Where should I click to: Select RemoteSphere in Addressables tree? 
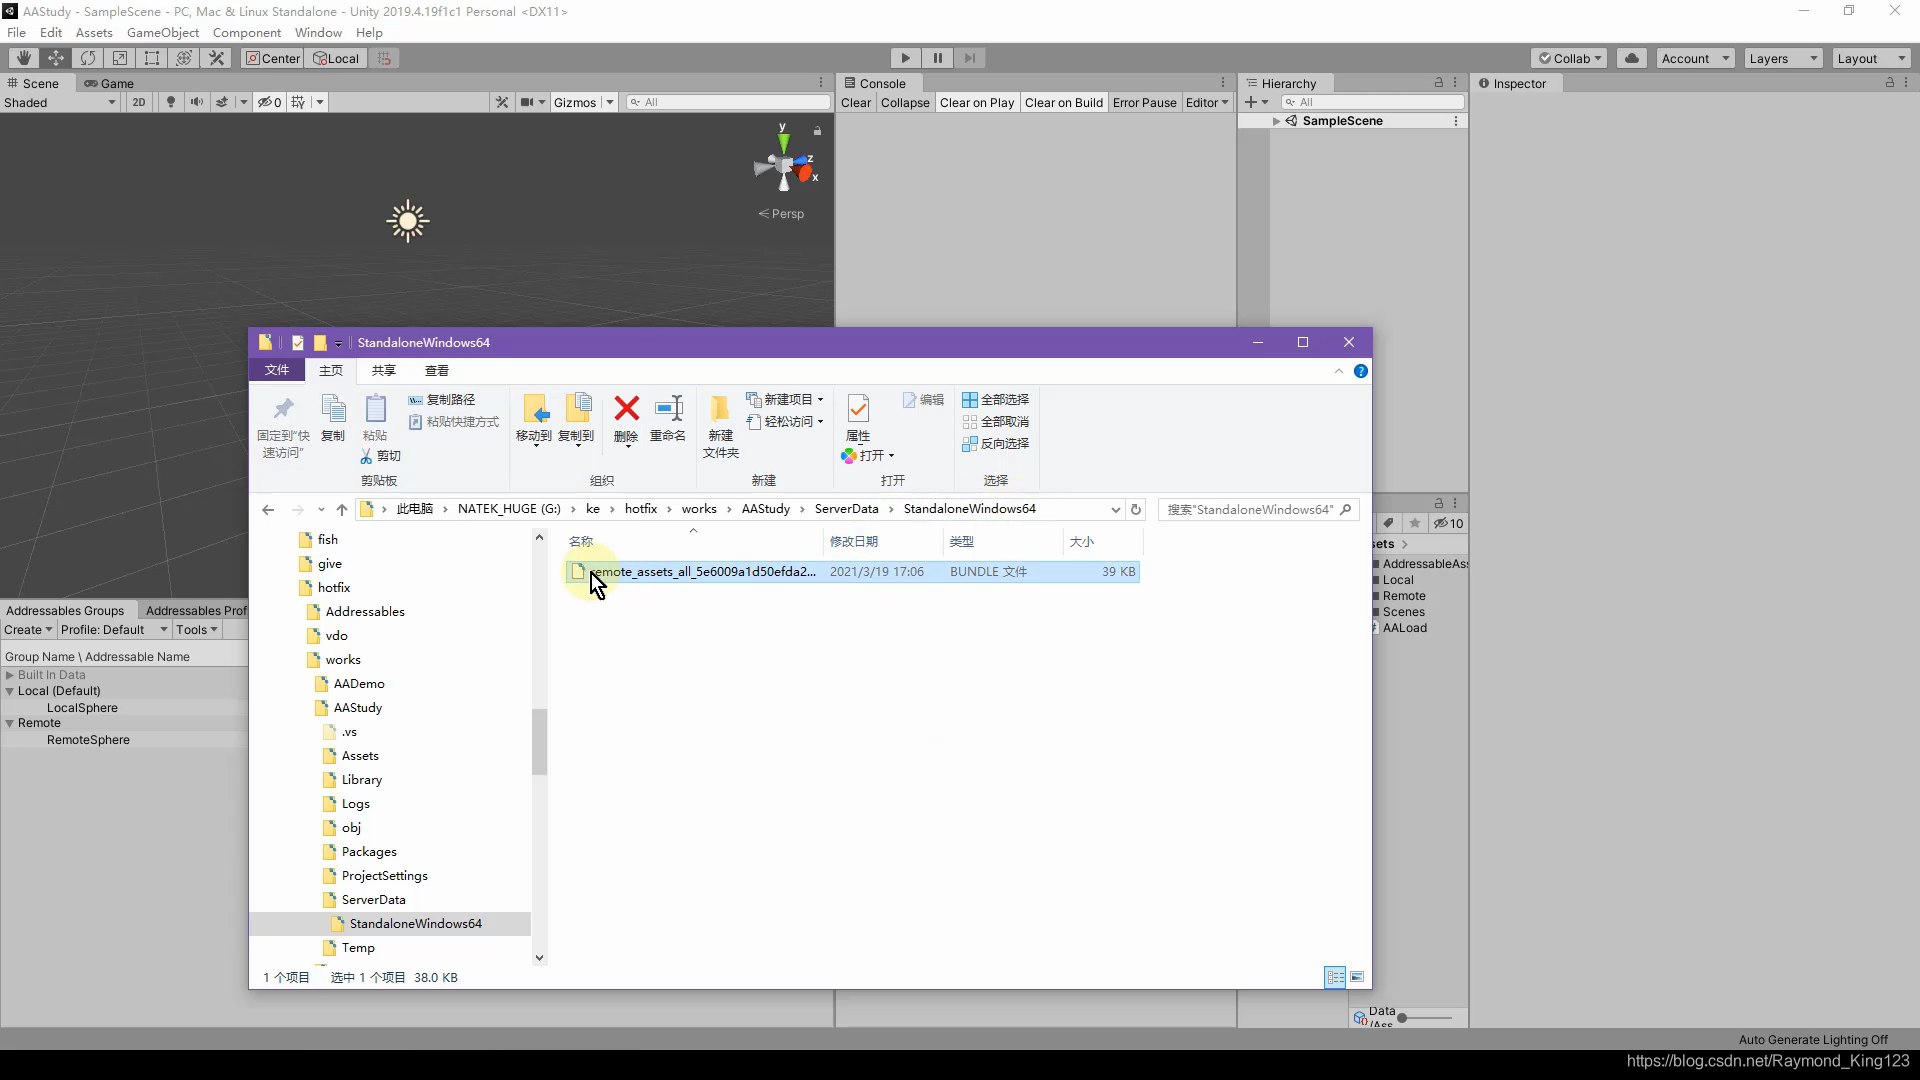point(88,738)
